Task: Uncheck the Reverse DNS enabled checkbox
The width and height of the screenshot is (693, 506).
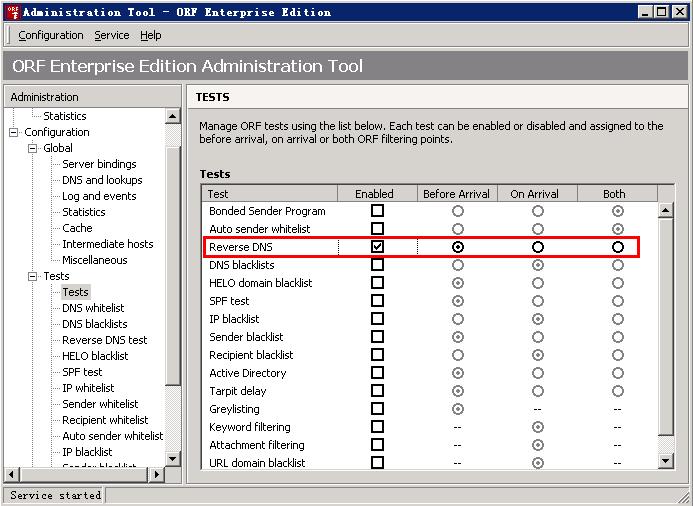Action: [x=377, y=247]
